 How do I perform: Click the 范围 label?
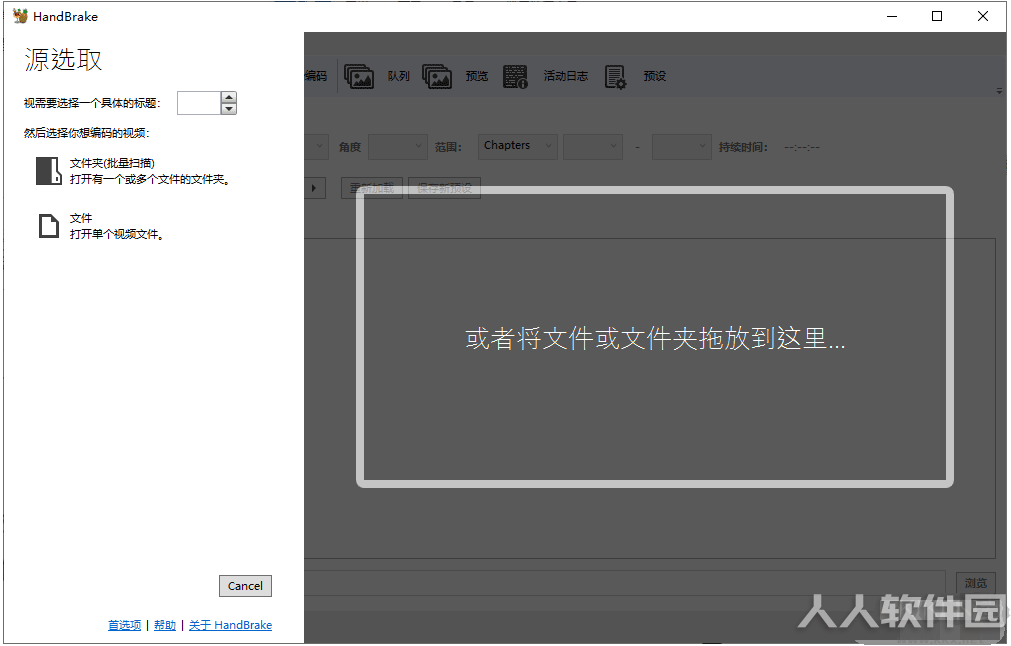[x=448, y=147]
